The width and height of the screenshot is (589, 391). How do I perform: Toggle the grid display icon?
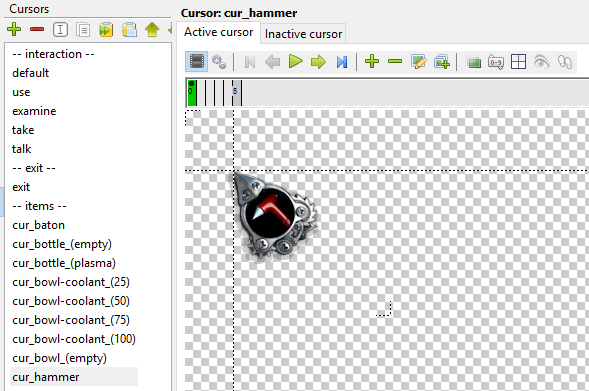pyautogui.click(x=518, y=62)
